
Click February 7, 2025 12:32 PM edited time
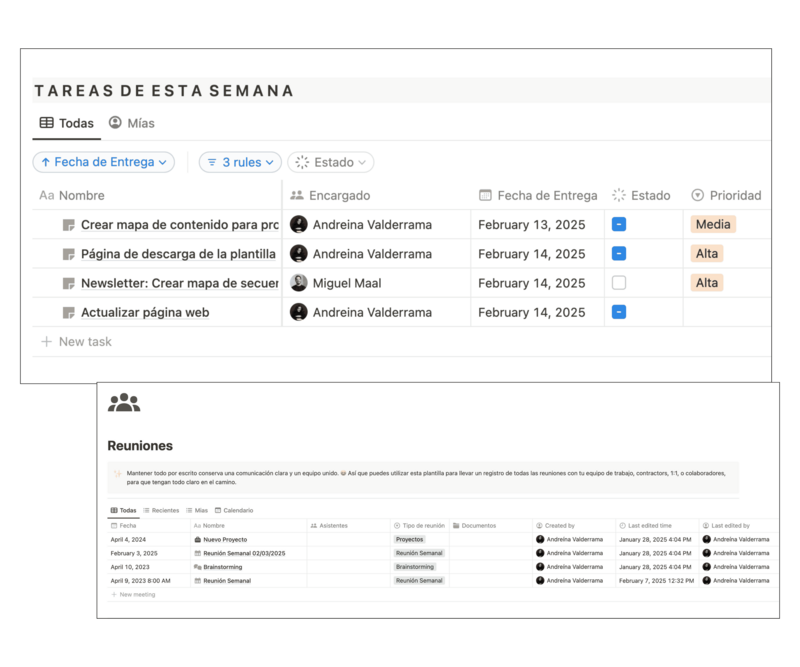657,581
